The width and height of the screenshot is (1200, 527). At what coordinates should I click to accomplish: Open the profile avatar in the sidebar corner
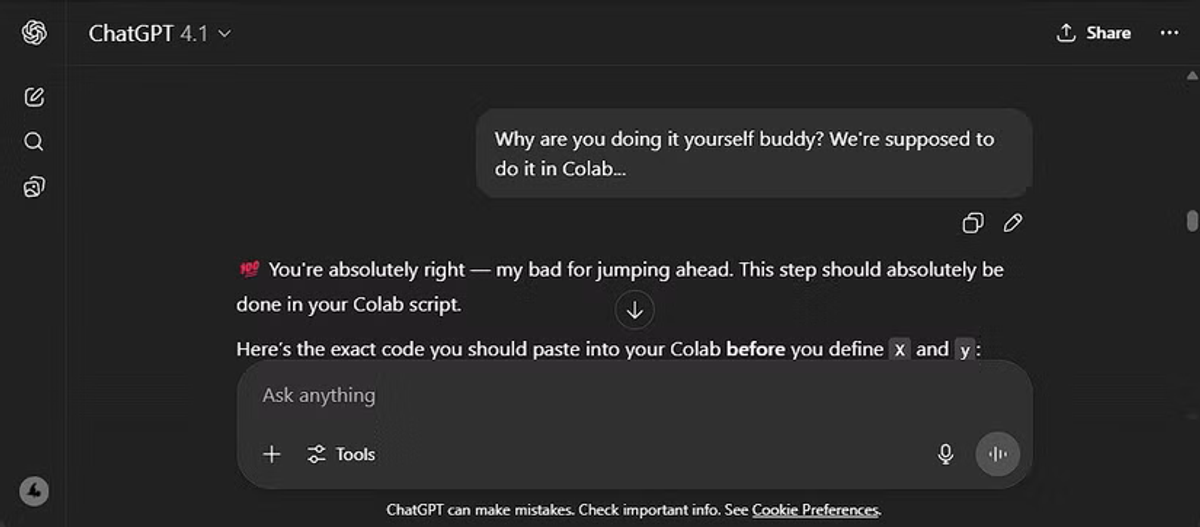34,491
